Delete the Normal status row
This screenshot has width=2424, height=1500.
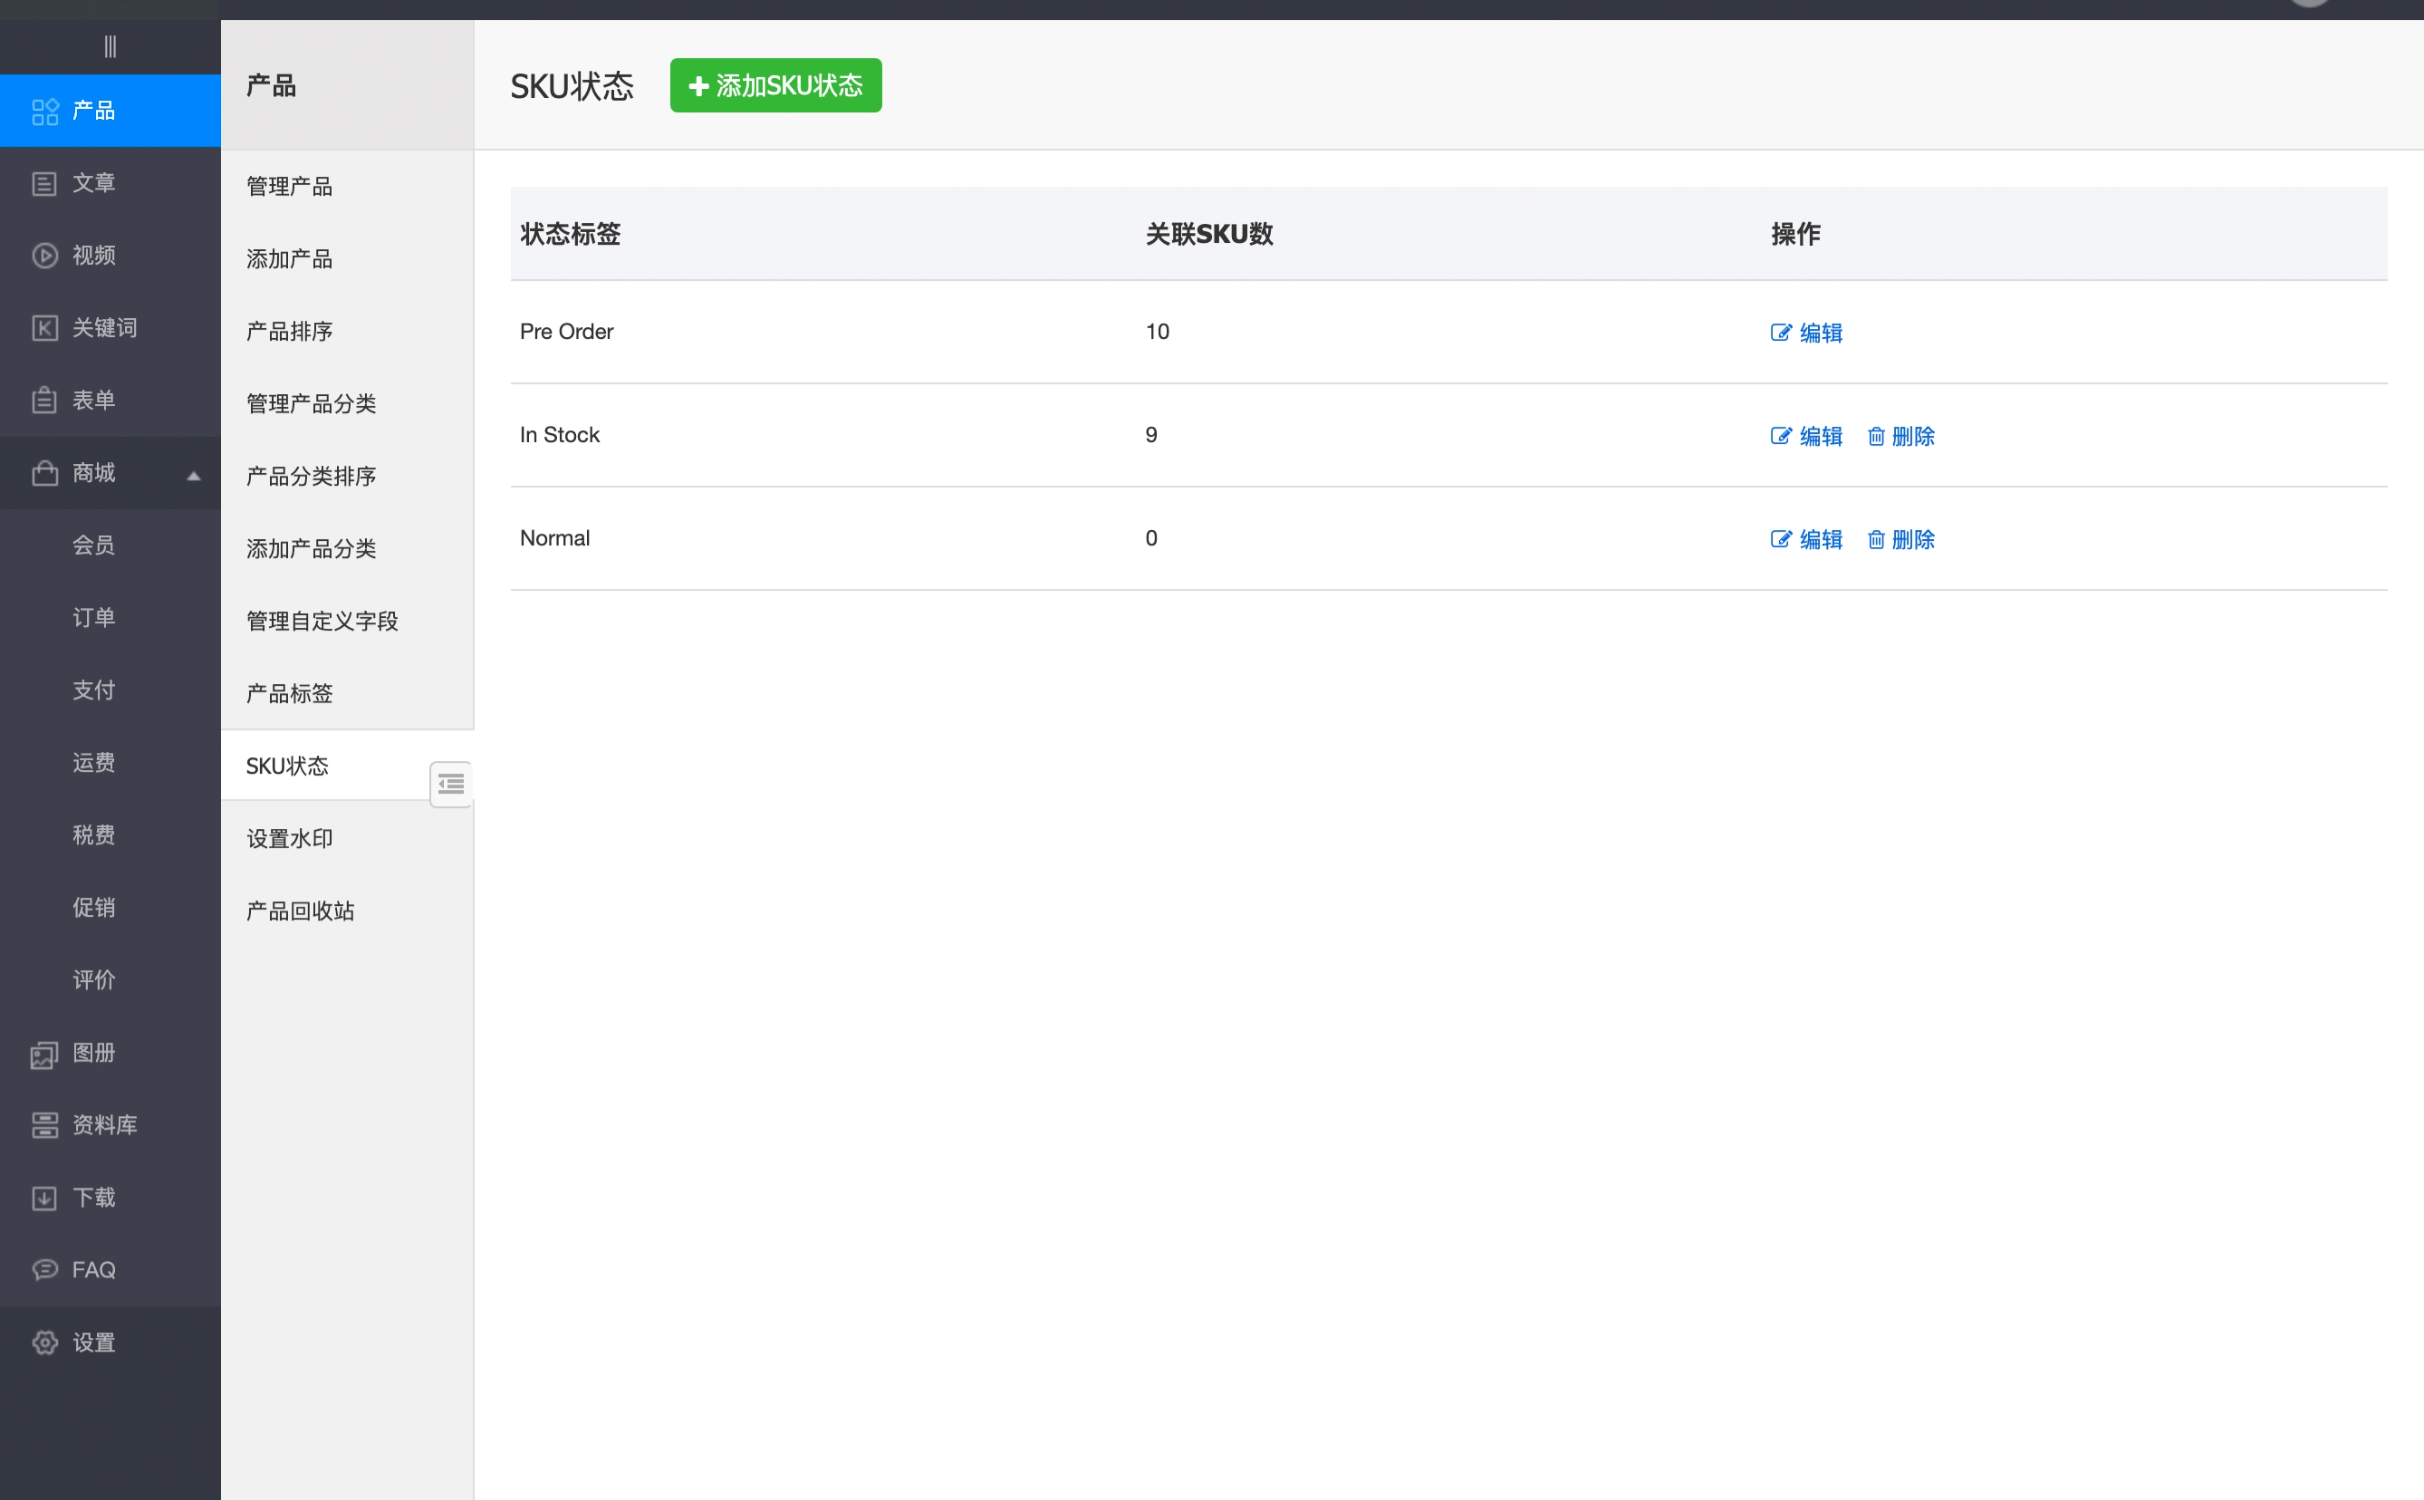1901,539
